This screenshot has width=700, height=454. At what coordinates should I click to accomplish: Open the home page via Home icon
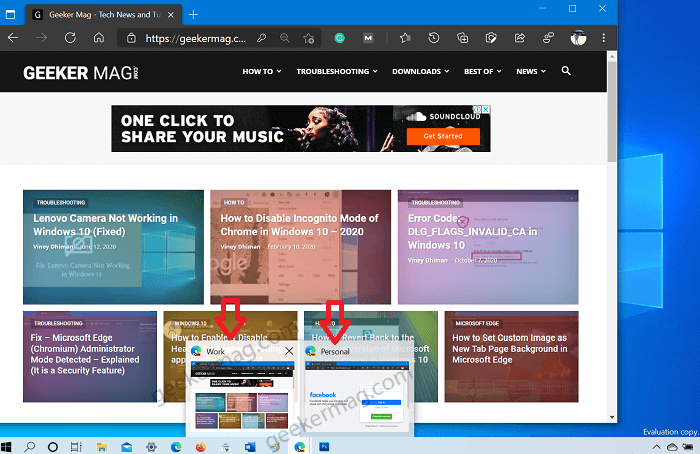click(99, 38)
